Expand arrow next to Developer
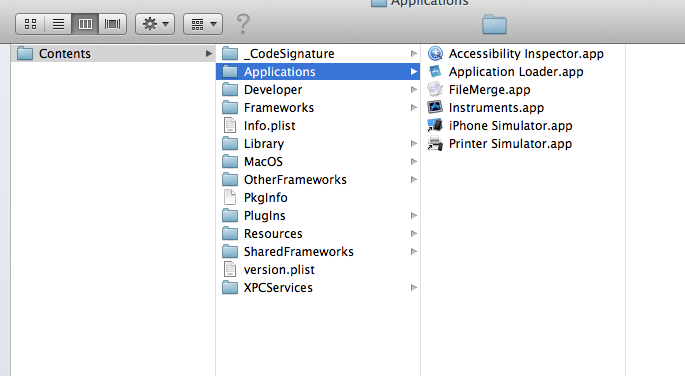 click(414, 90)
